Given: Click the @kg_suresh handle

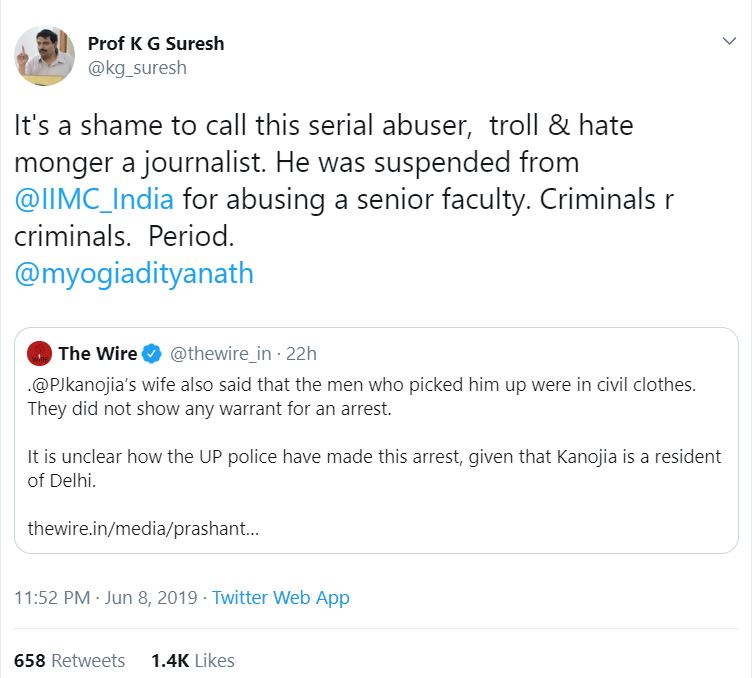Looking at the screenshot, I should [137, 68].
